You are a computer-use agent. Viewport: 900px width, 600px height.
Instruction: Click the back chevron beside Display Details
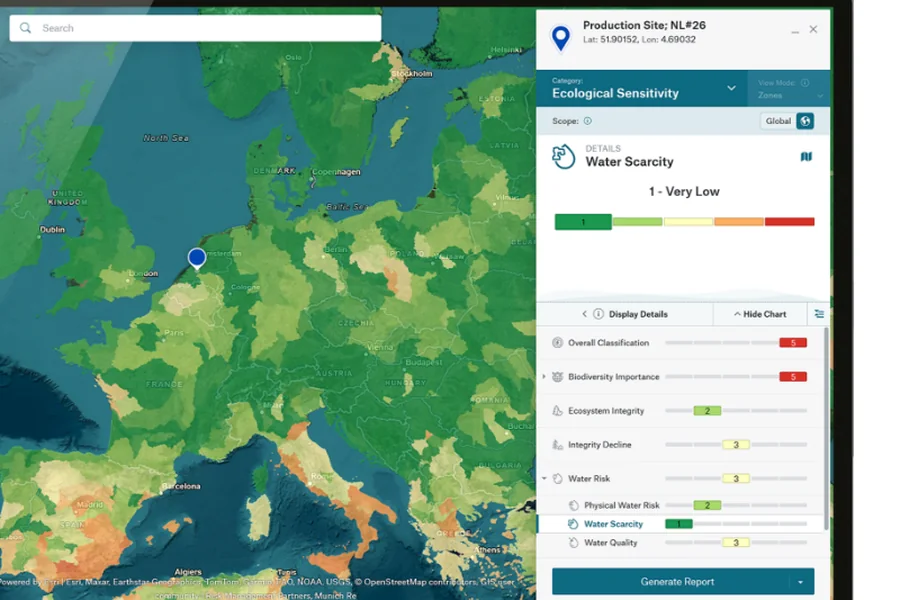584,314
